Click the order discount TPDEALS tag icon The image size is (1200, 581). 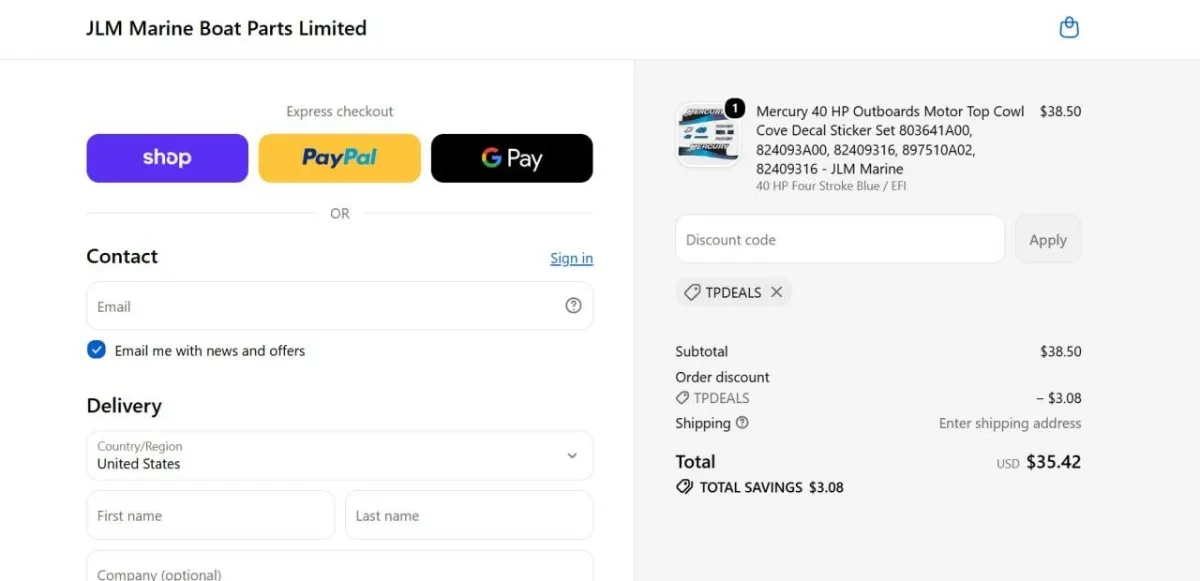pos(682,398)
